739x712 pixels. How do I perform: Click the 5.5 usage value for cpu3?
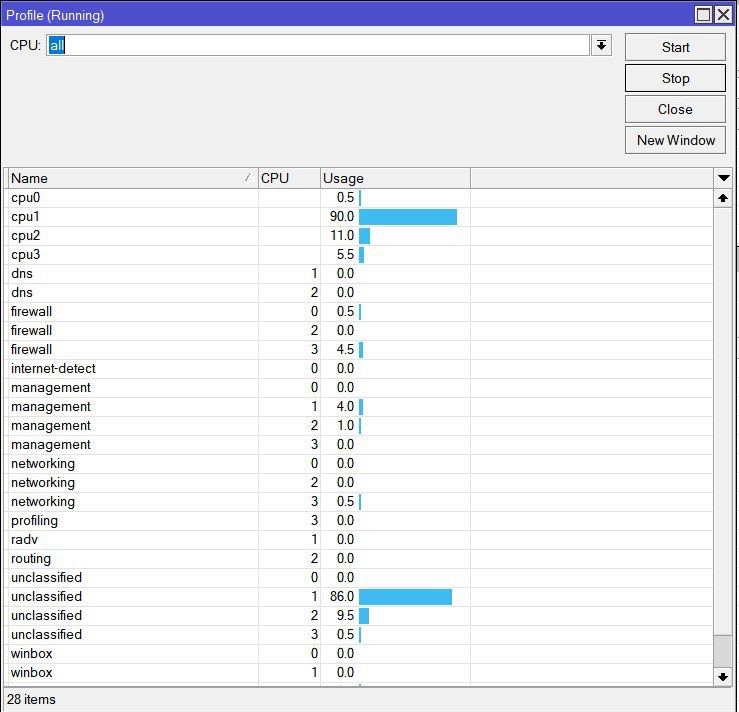(345, 255)
